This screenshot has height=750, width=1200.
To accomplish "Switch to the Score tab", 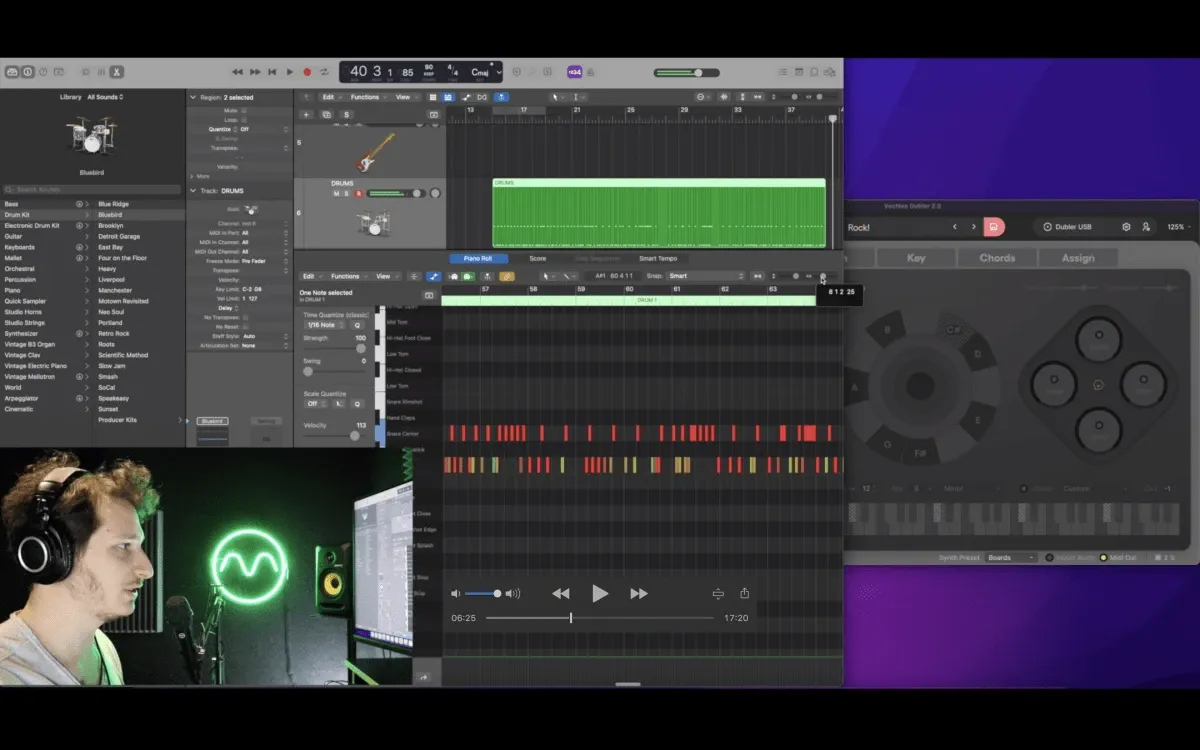I will [537, 259].
